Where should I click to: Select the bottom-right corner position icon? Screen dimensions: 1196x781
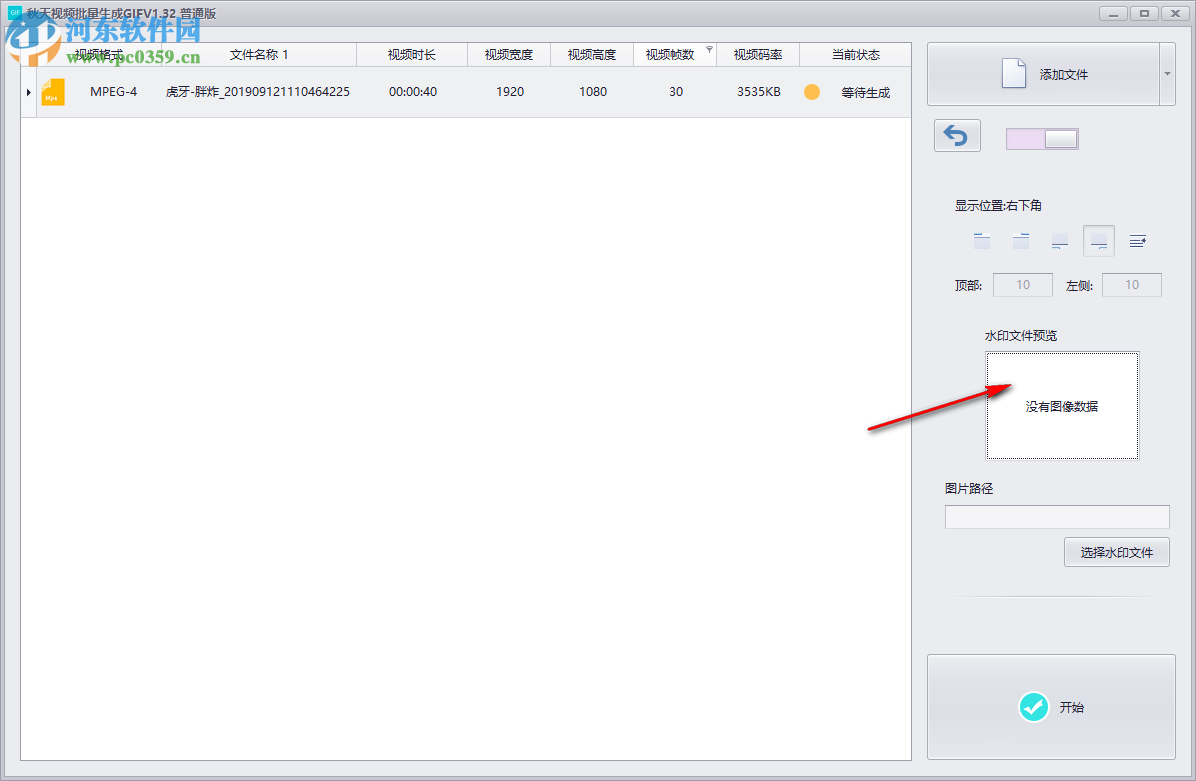pyautogui.click(x=1098, y=241)
